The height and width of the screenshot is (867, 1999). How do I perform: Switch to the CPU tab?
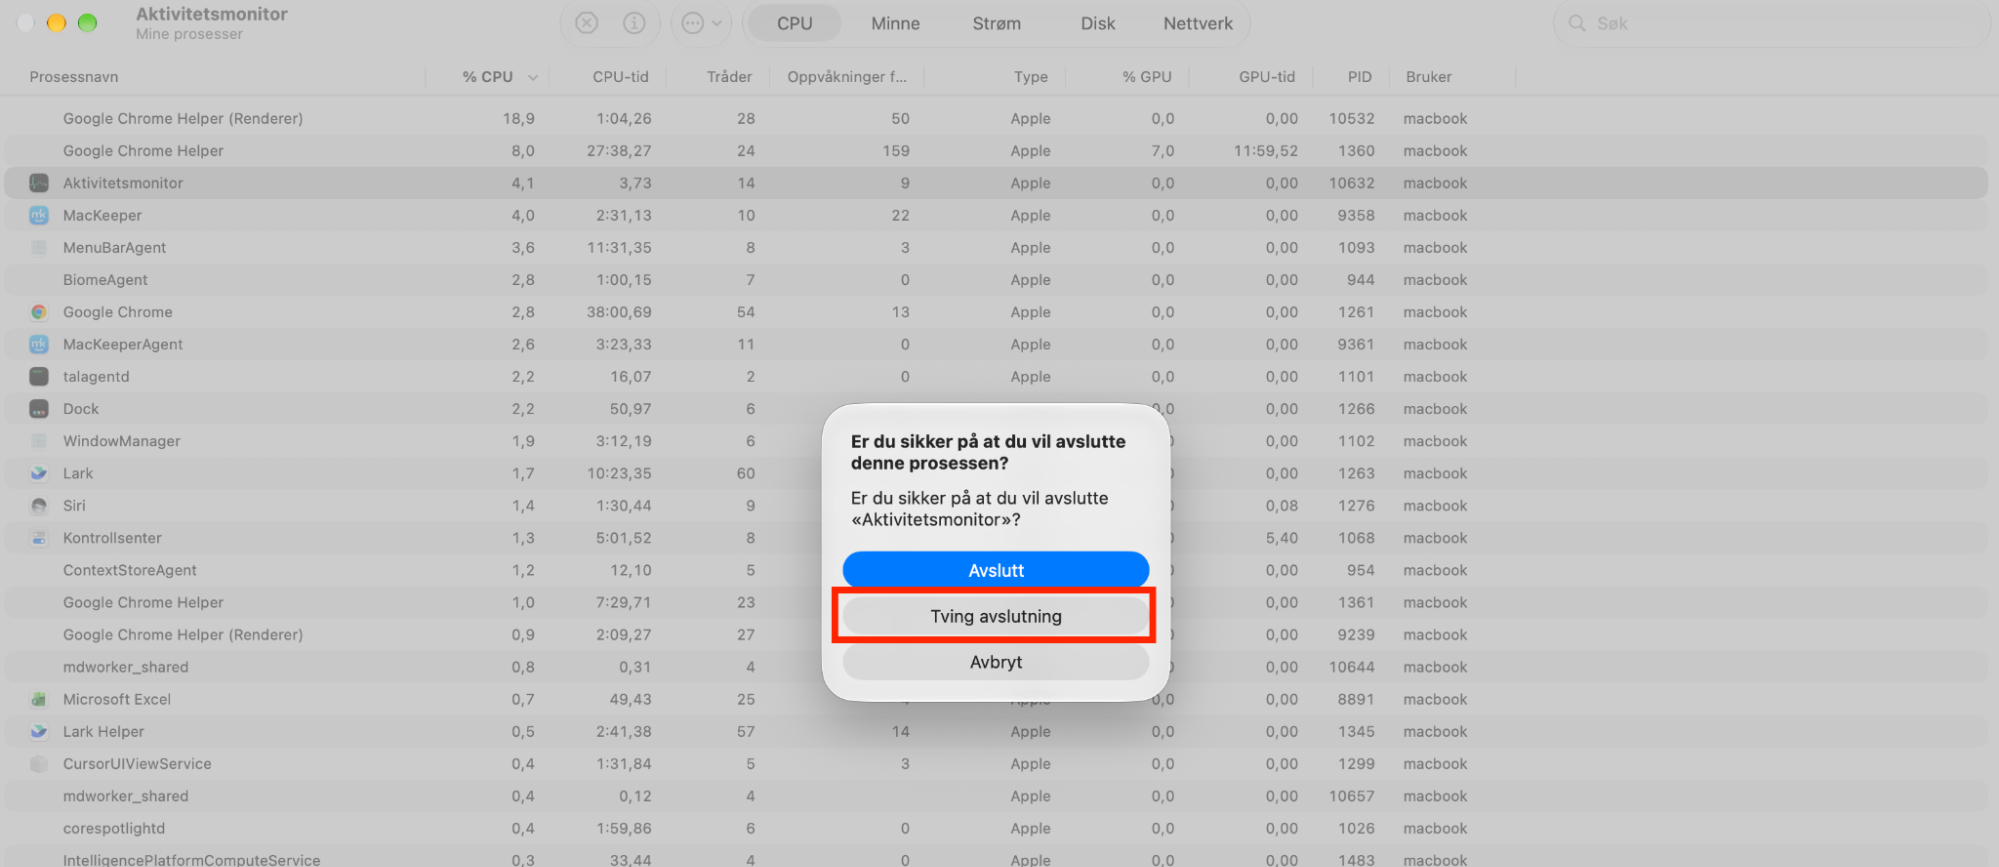click(795, 23)
